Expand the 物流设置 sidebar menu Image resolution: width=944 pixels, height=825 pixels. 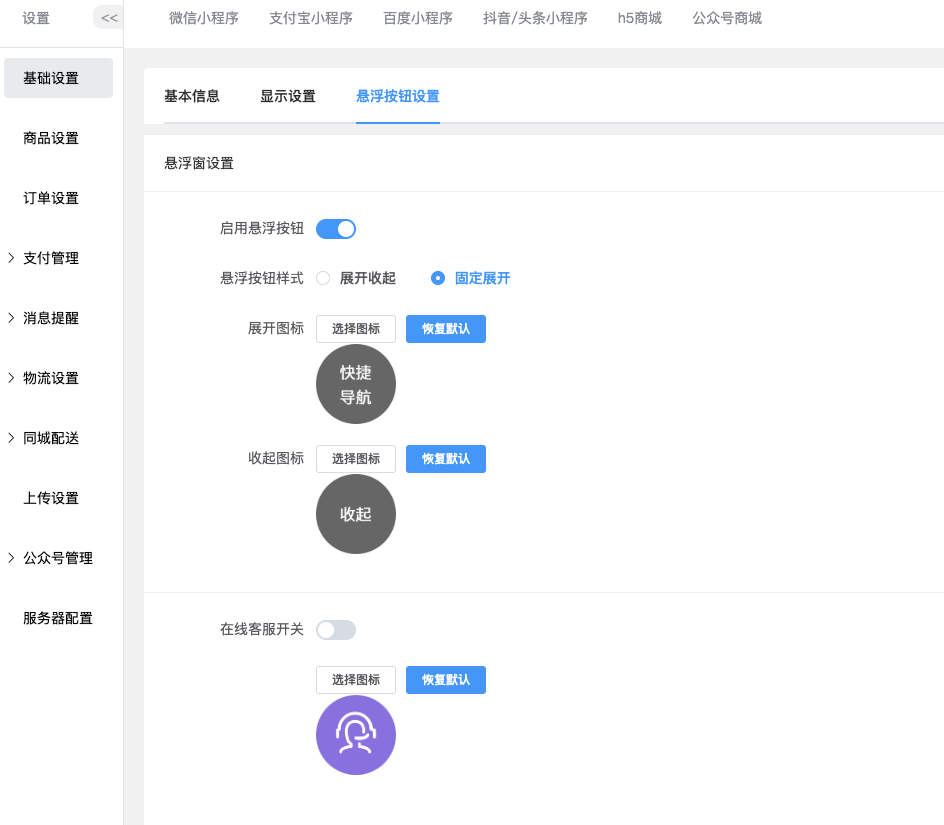click(x=51, y=378)
